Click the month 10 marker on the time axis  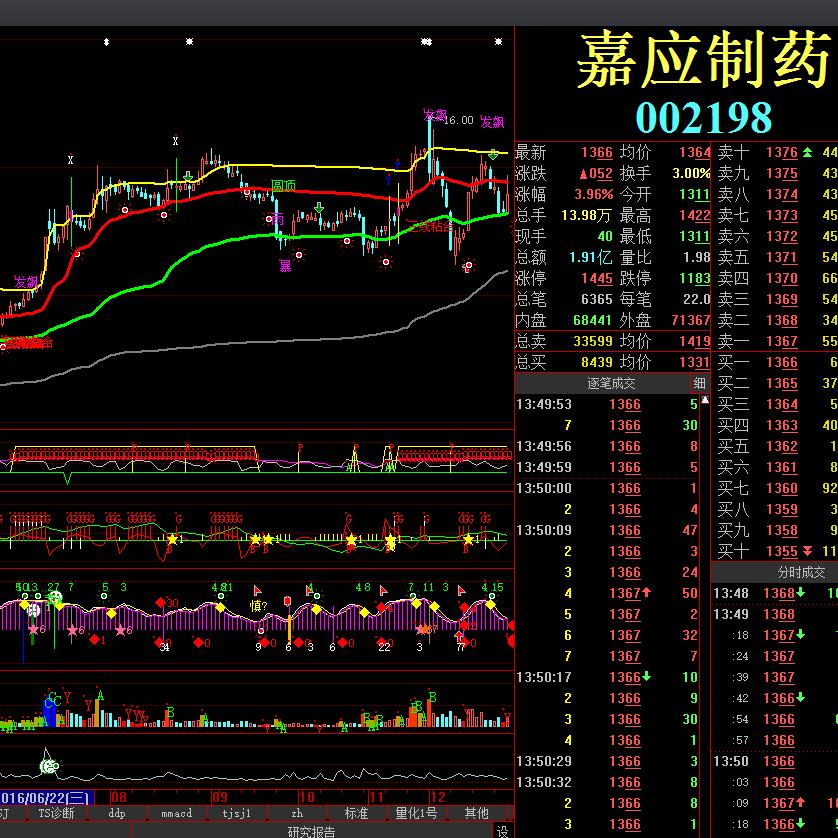[306, 797]
